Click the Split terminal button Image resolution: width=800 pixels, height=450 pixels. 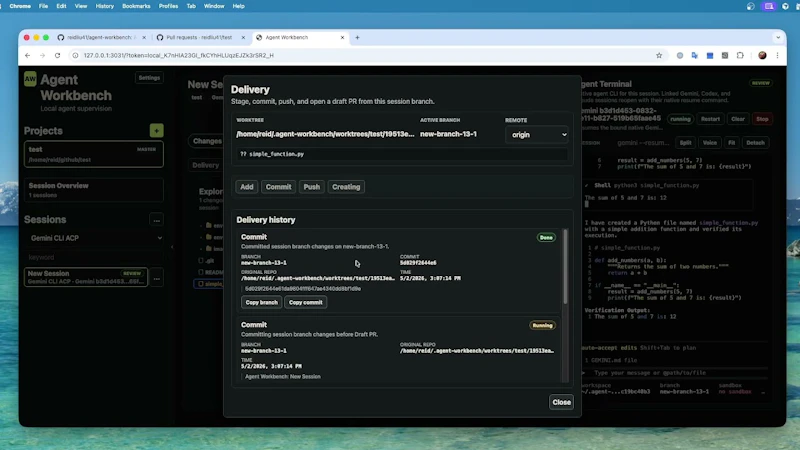[x=685, y=143]
